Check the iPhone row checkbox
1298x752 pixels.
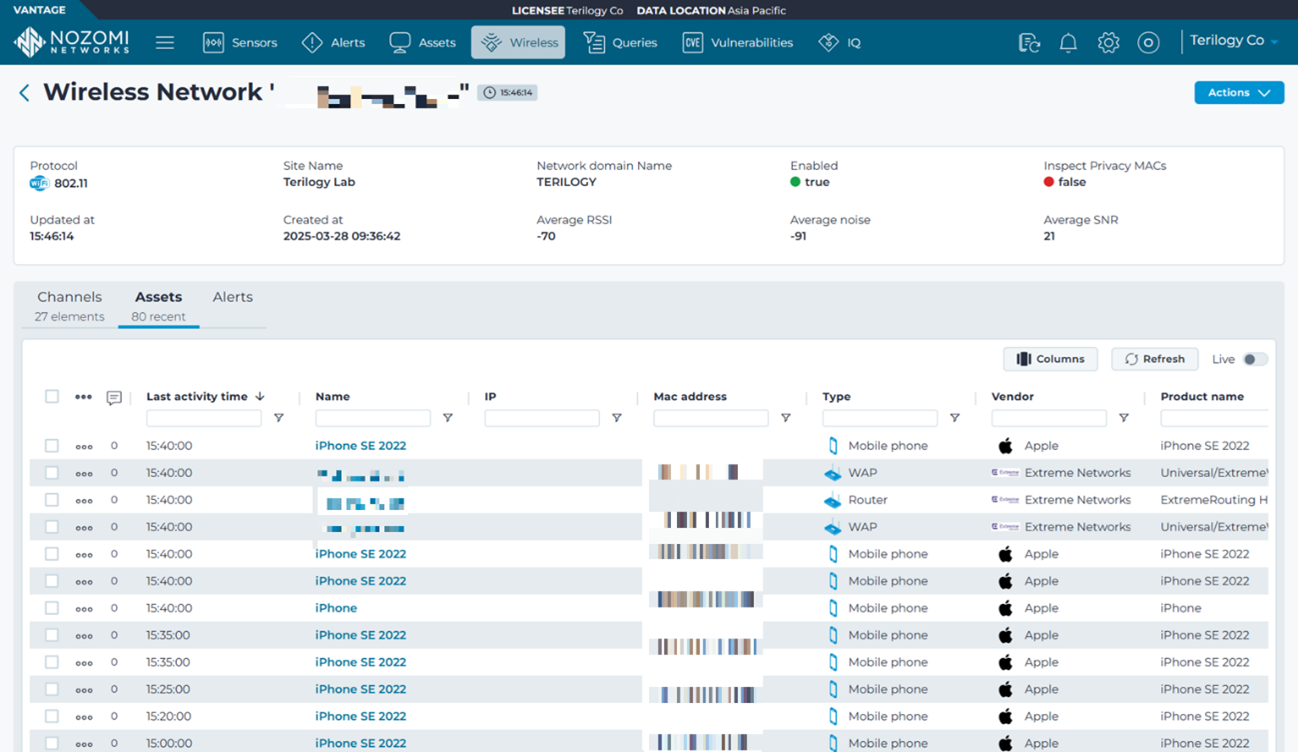(52, 608)
